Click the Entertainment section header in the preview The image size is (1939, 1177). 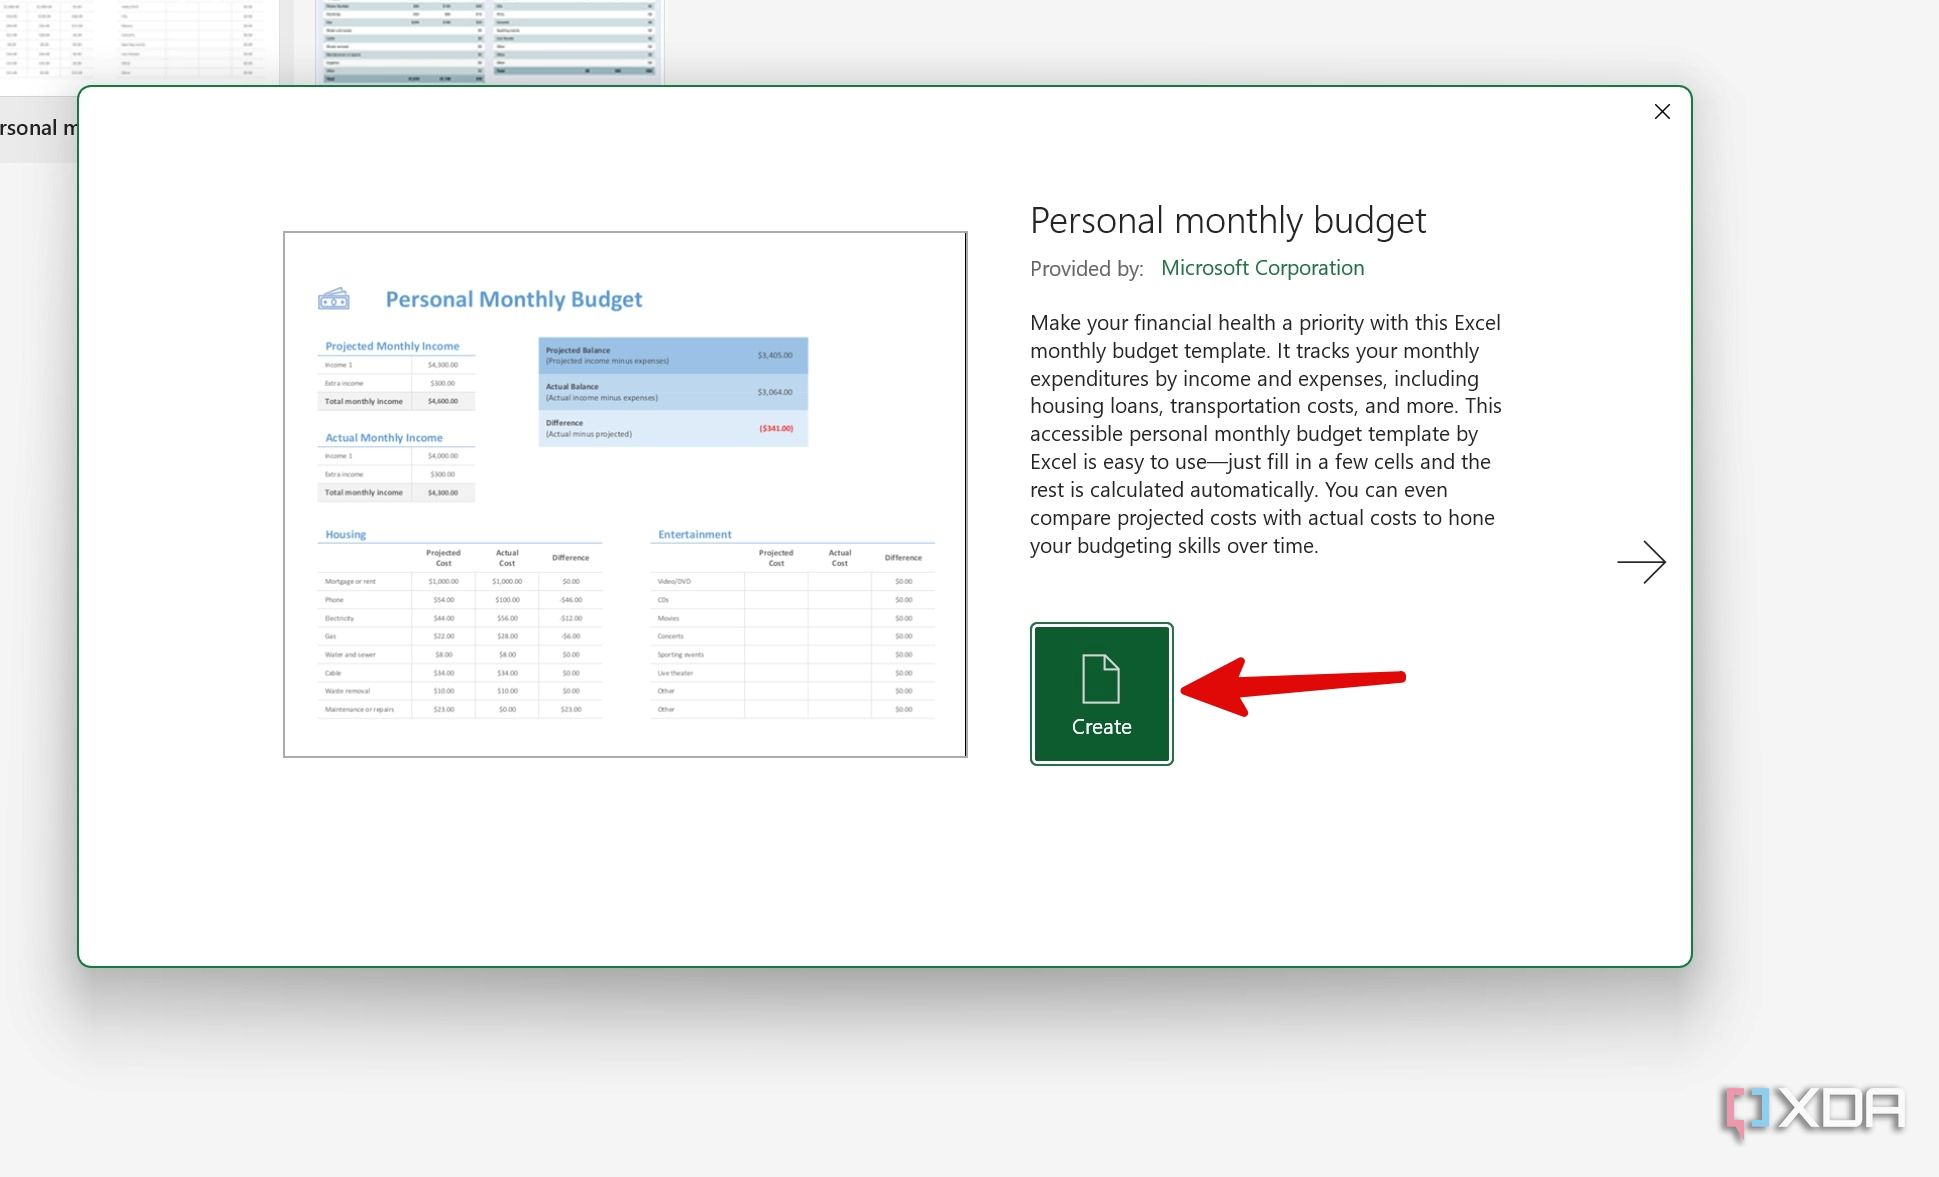pos(693,534)
